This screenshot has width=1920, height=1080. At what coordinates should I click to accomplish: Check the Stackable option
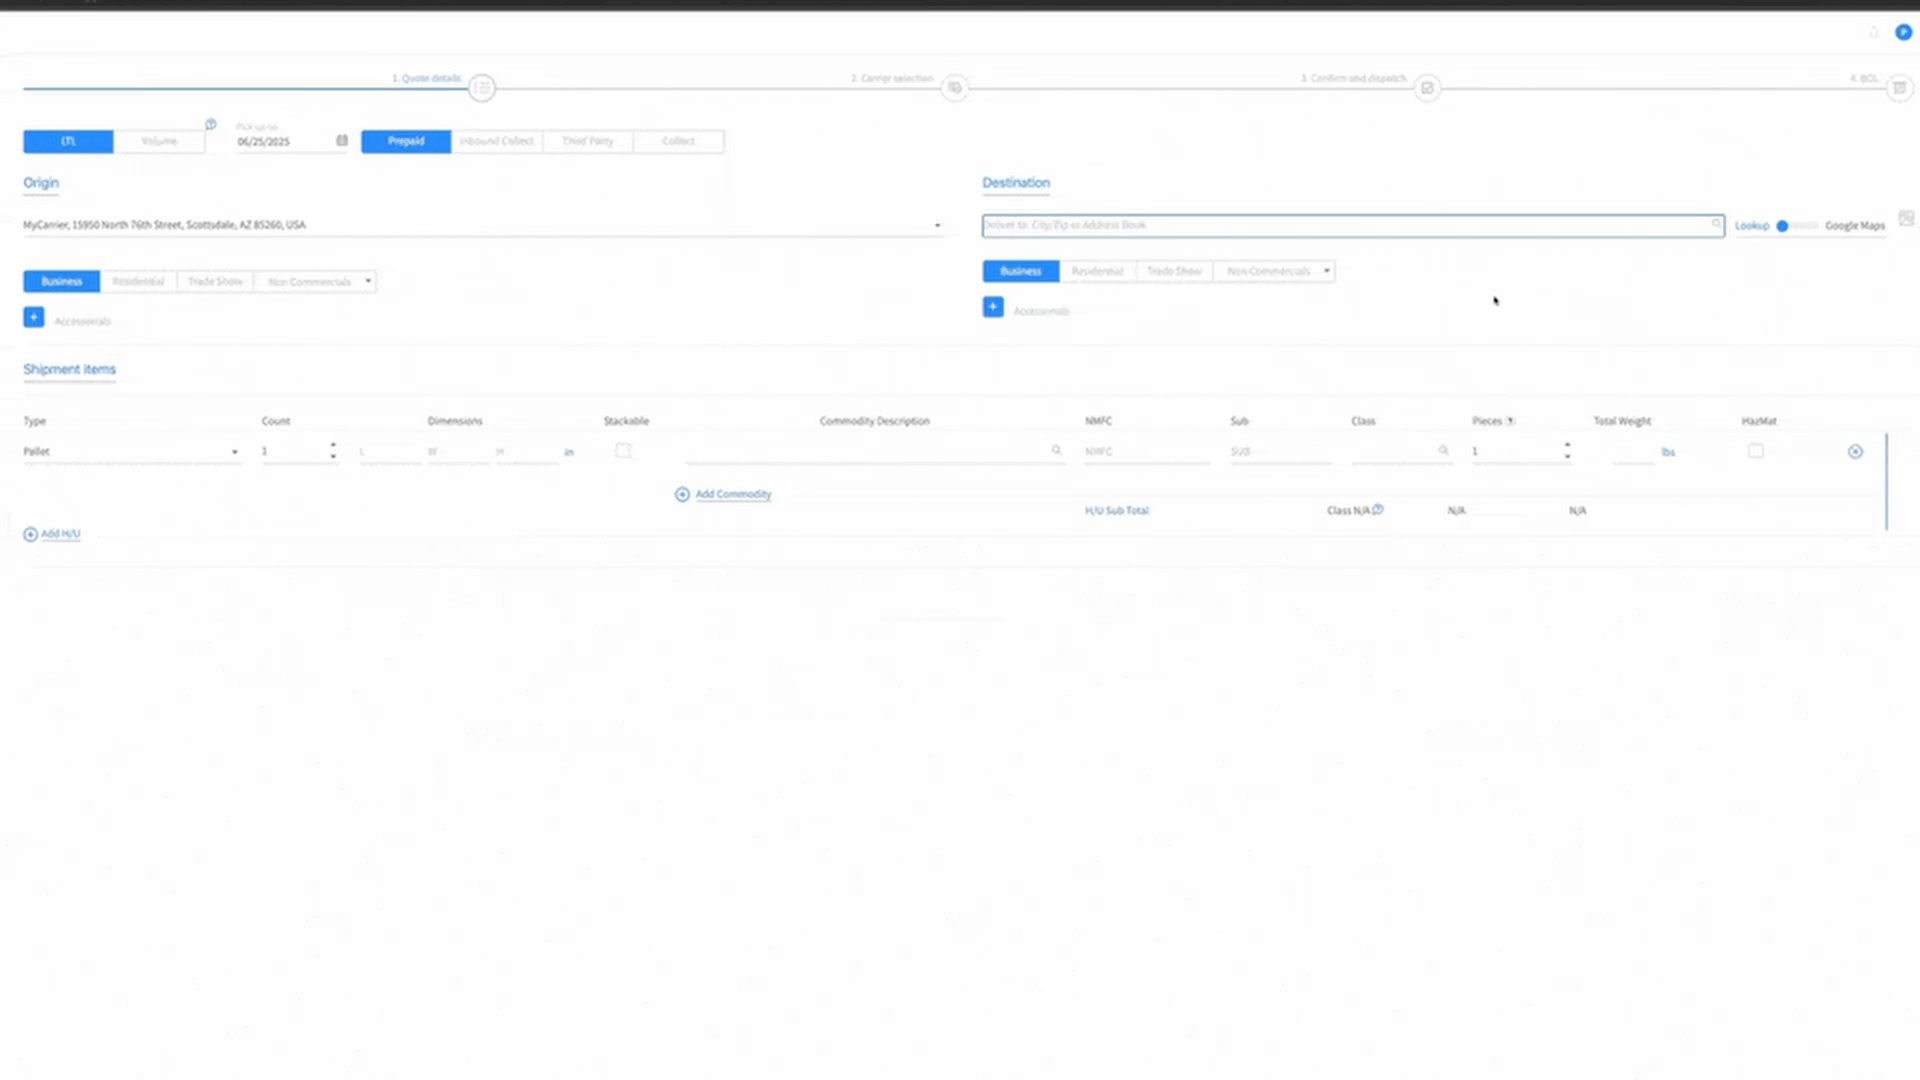623,451
